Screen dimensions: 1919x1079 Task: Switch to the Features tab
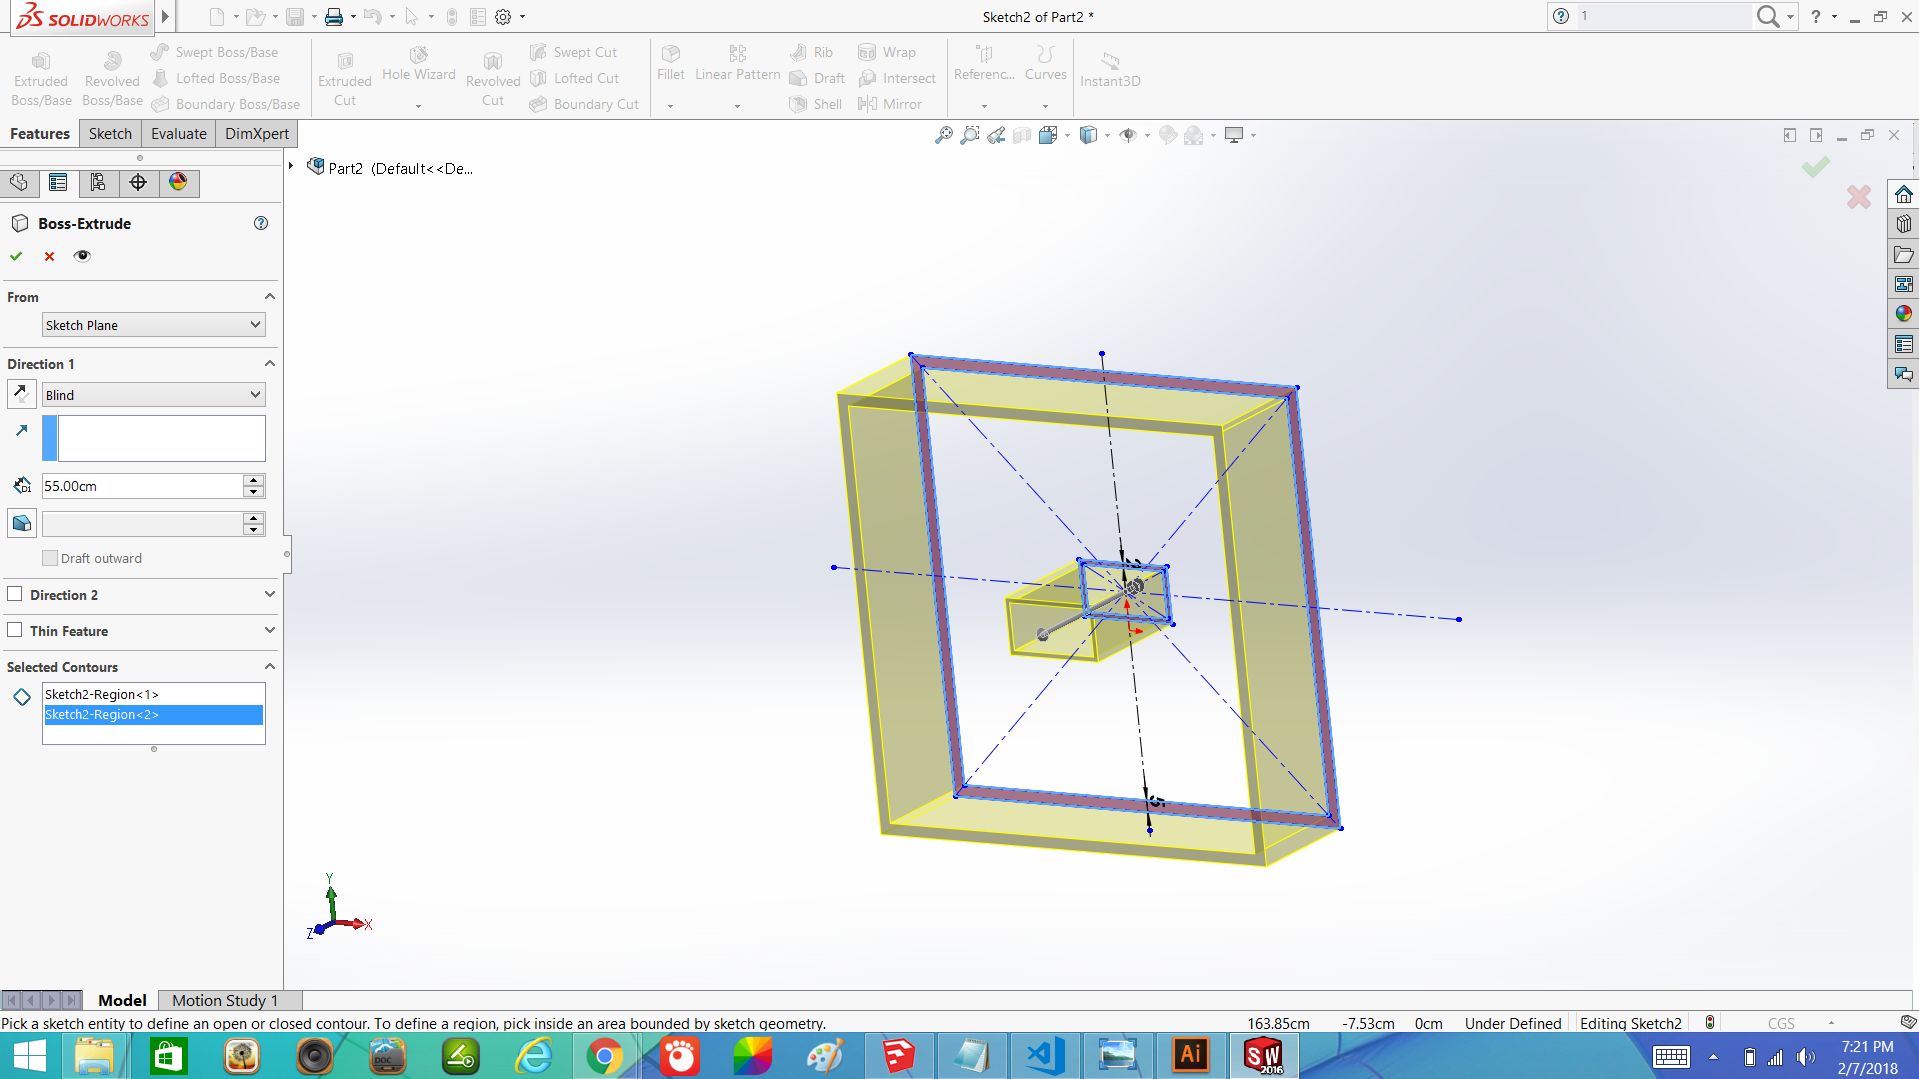click(x=40, y=133)
